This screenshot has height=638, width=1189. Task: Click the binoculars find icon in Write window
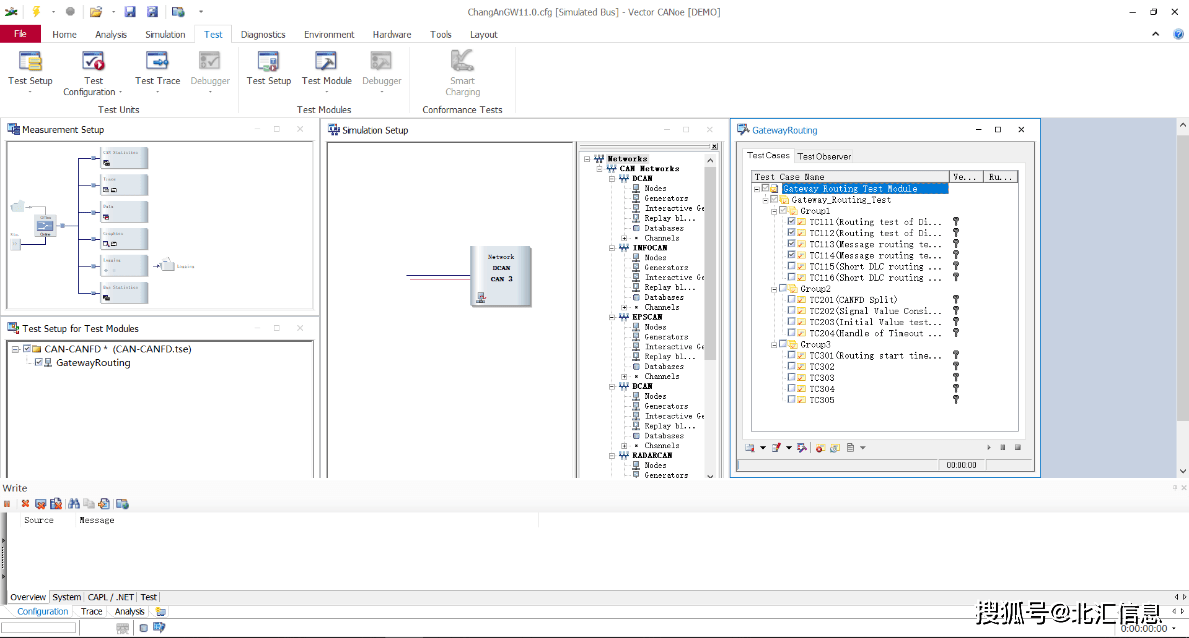click(74, 504)
